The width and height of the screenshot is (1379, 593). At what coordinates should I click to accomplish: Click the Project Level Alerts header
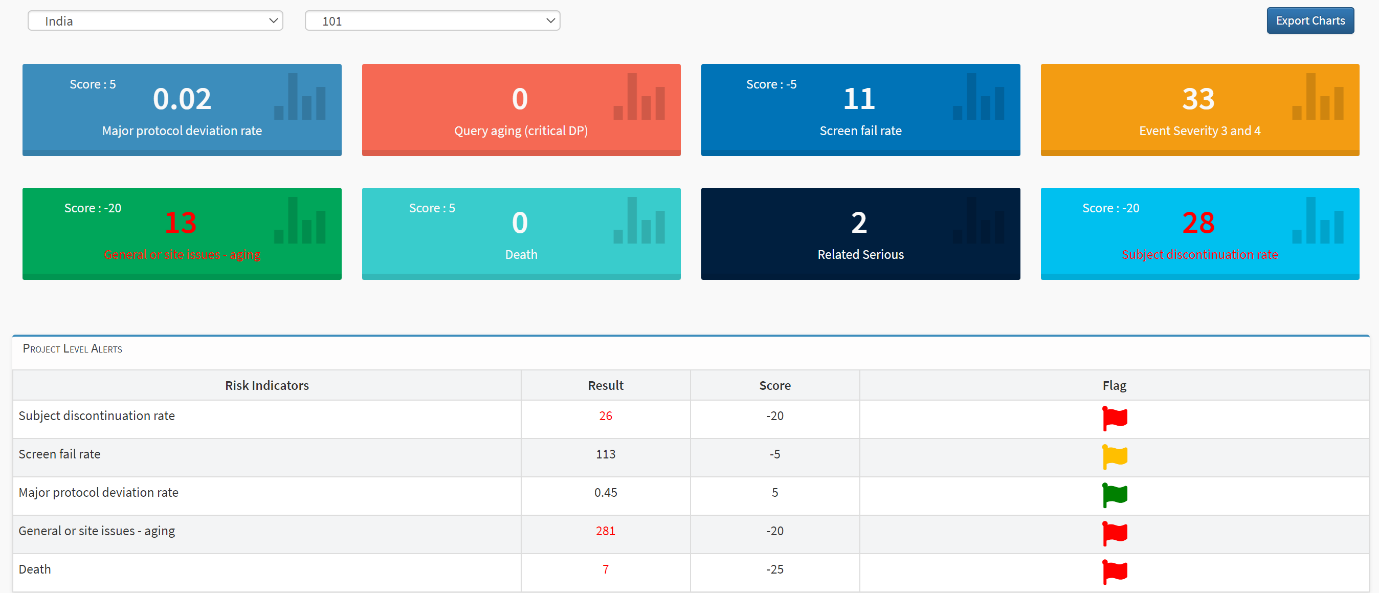point(71,349)
